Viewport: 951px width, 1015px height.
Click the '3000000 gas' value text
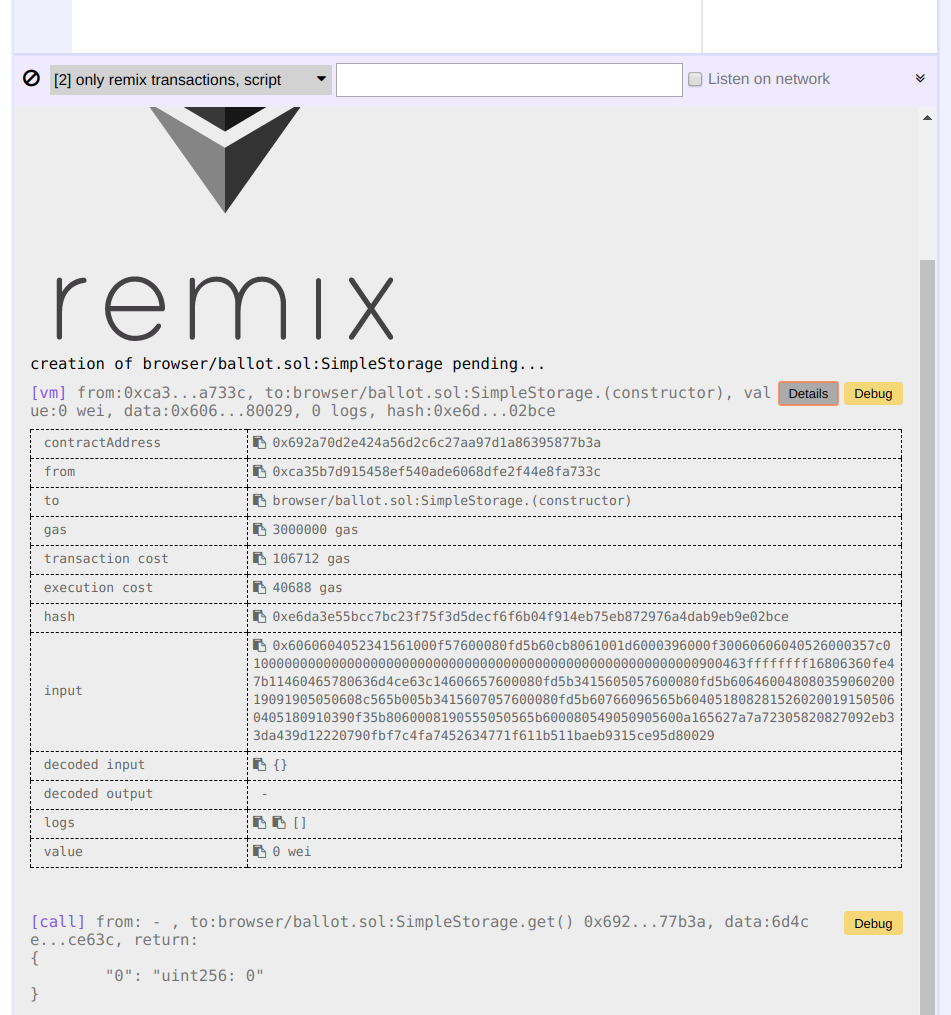pyautogui.click(x=315, y=530)
